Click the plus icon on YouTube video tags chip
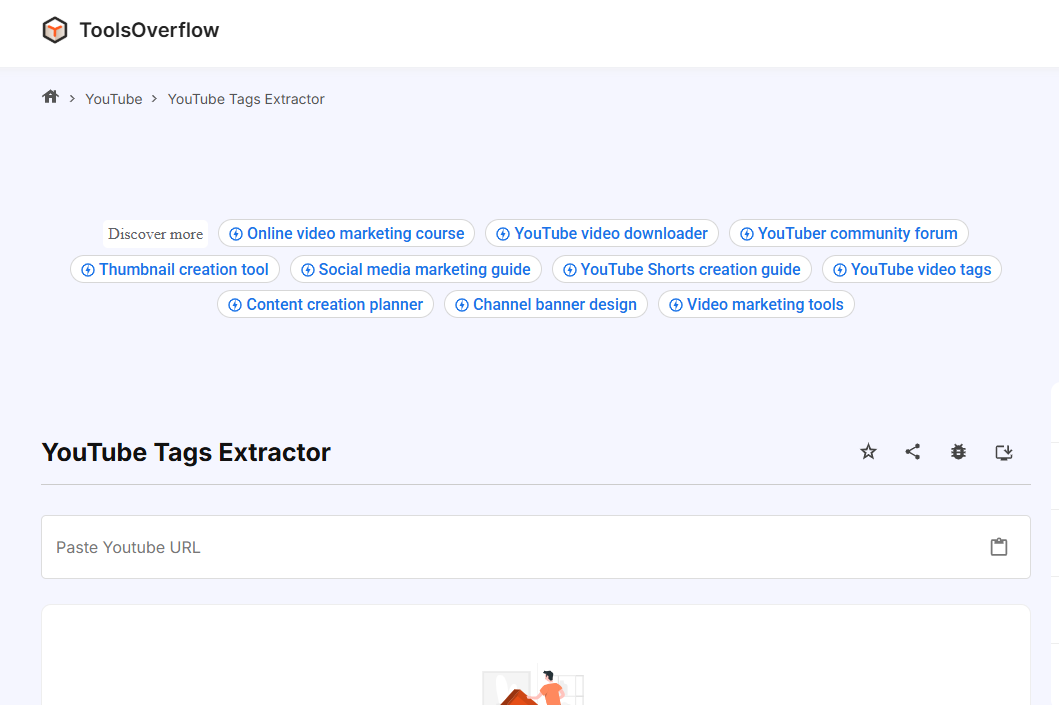1059x705 pixels. click(x=838, y=269)
